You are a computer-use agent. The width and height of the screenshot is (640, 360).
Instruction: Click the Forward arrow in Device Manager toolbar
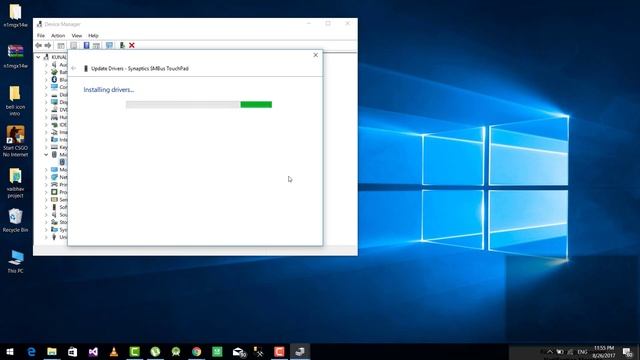point(48,45)
